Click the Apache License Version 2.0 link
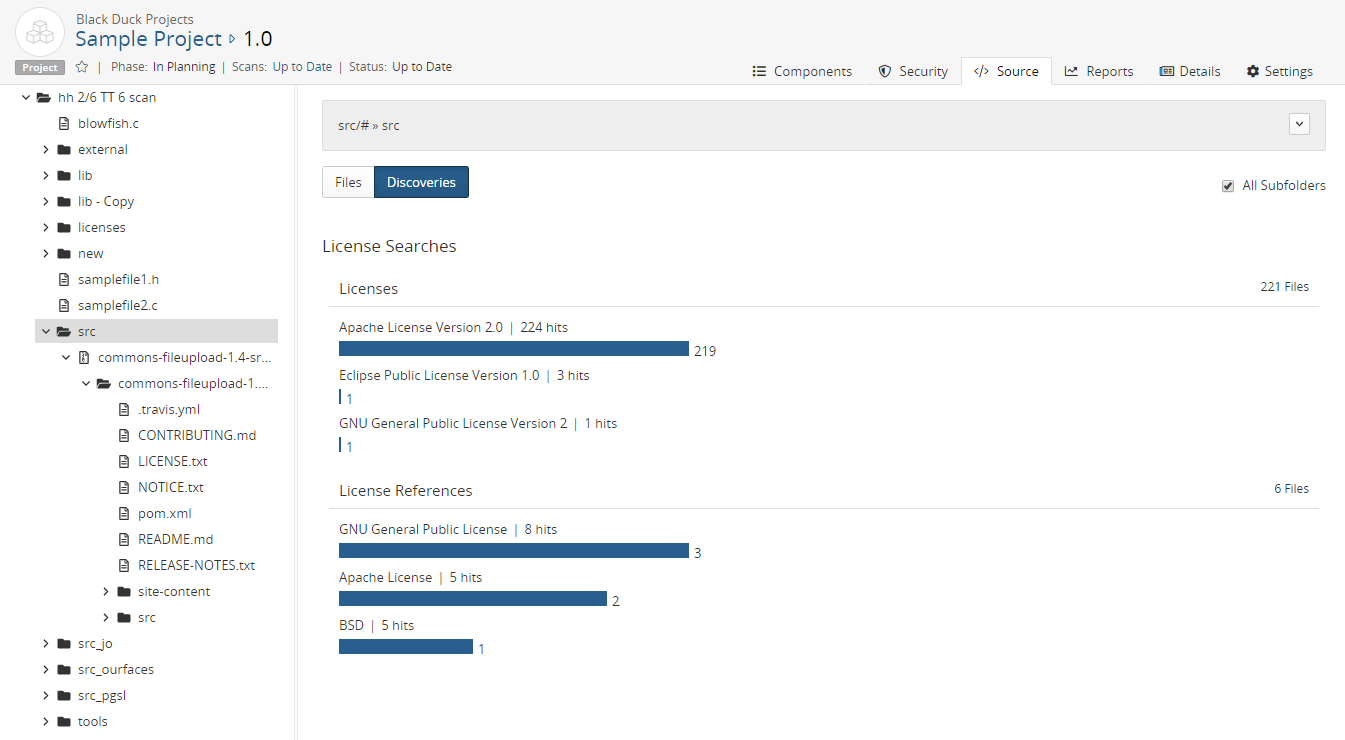 (x=420, y=328)
